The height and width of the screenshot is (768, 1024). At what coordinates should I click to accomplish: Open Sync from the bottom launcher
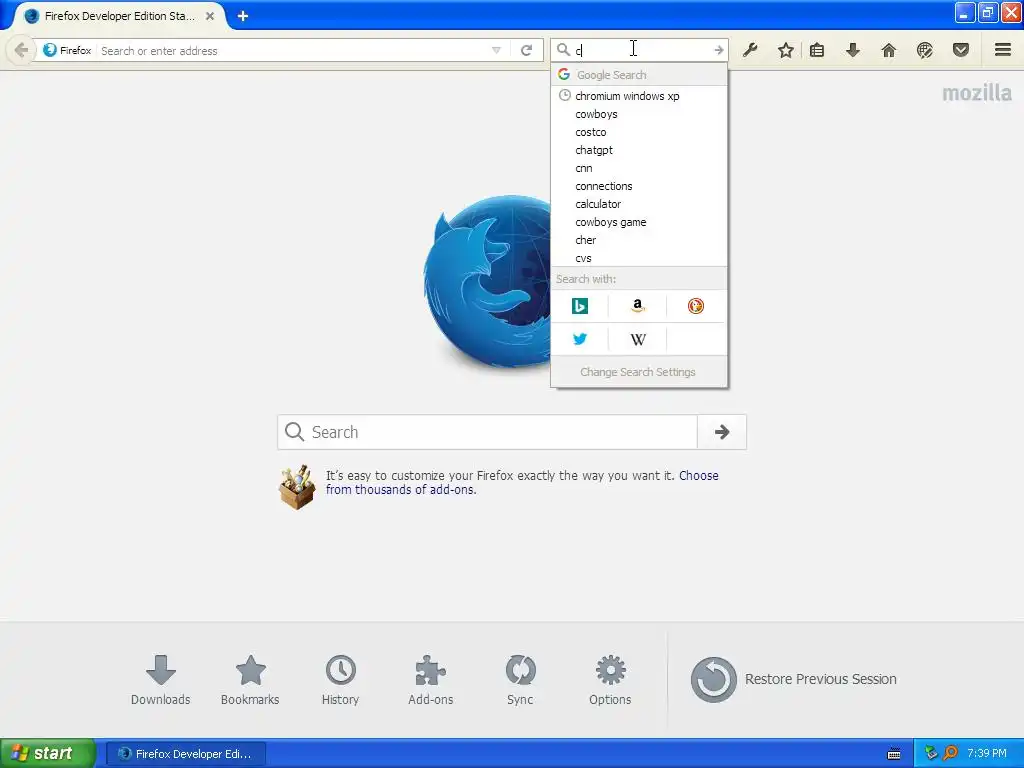pyautogui.click(x=520, y=680)
